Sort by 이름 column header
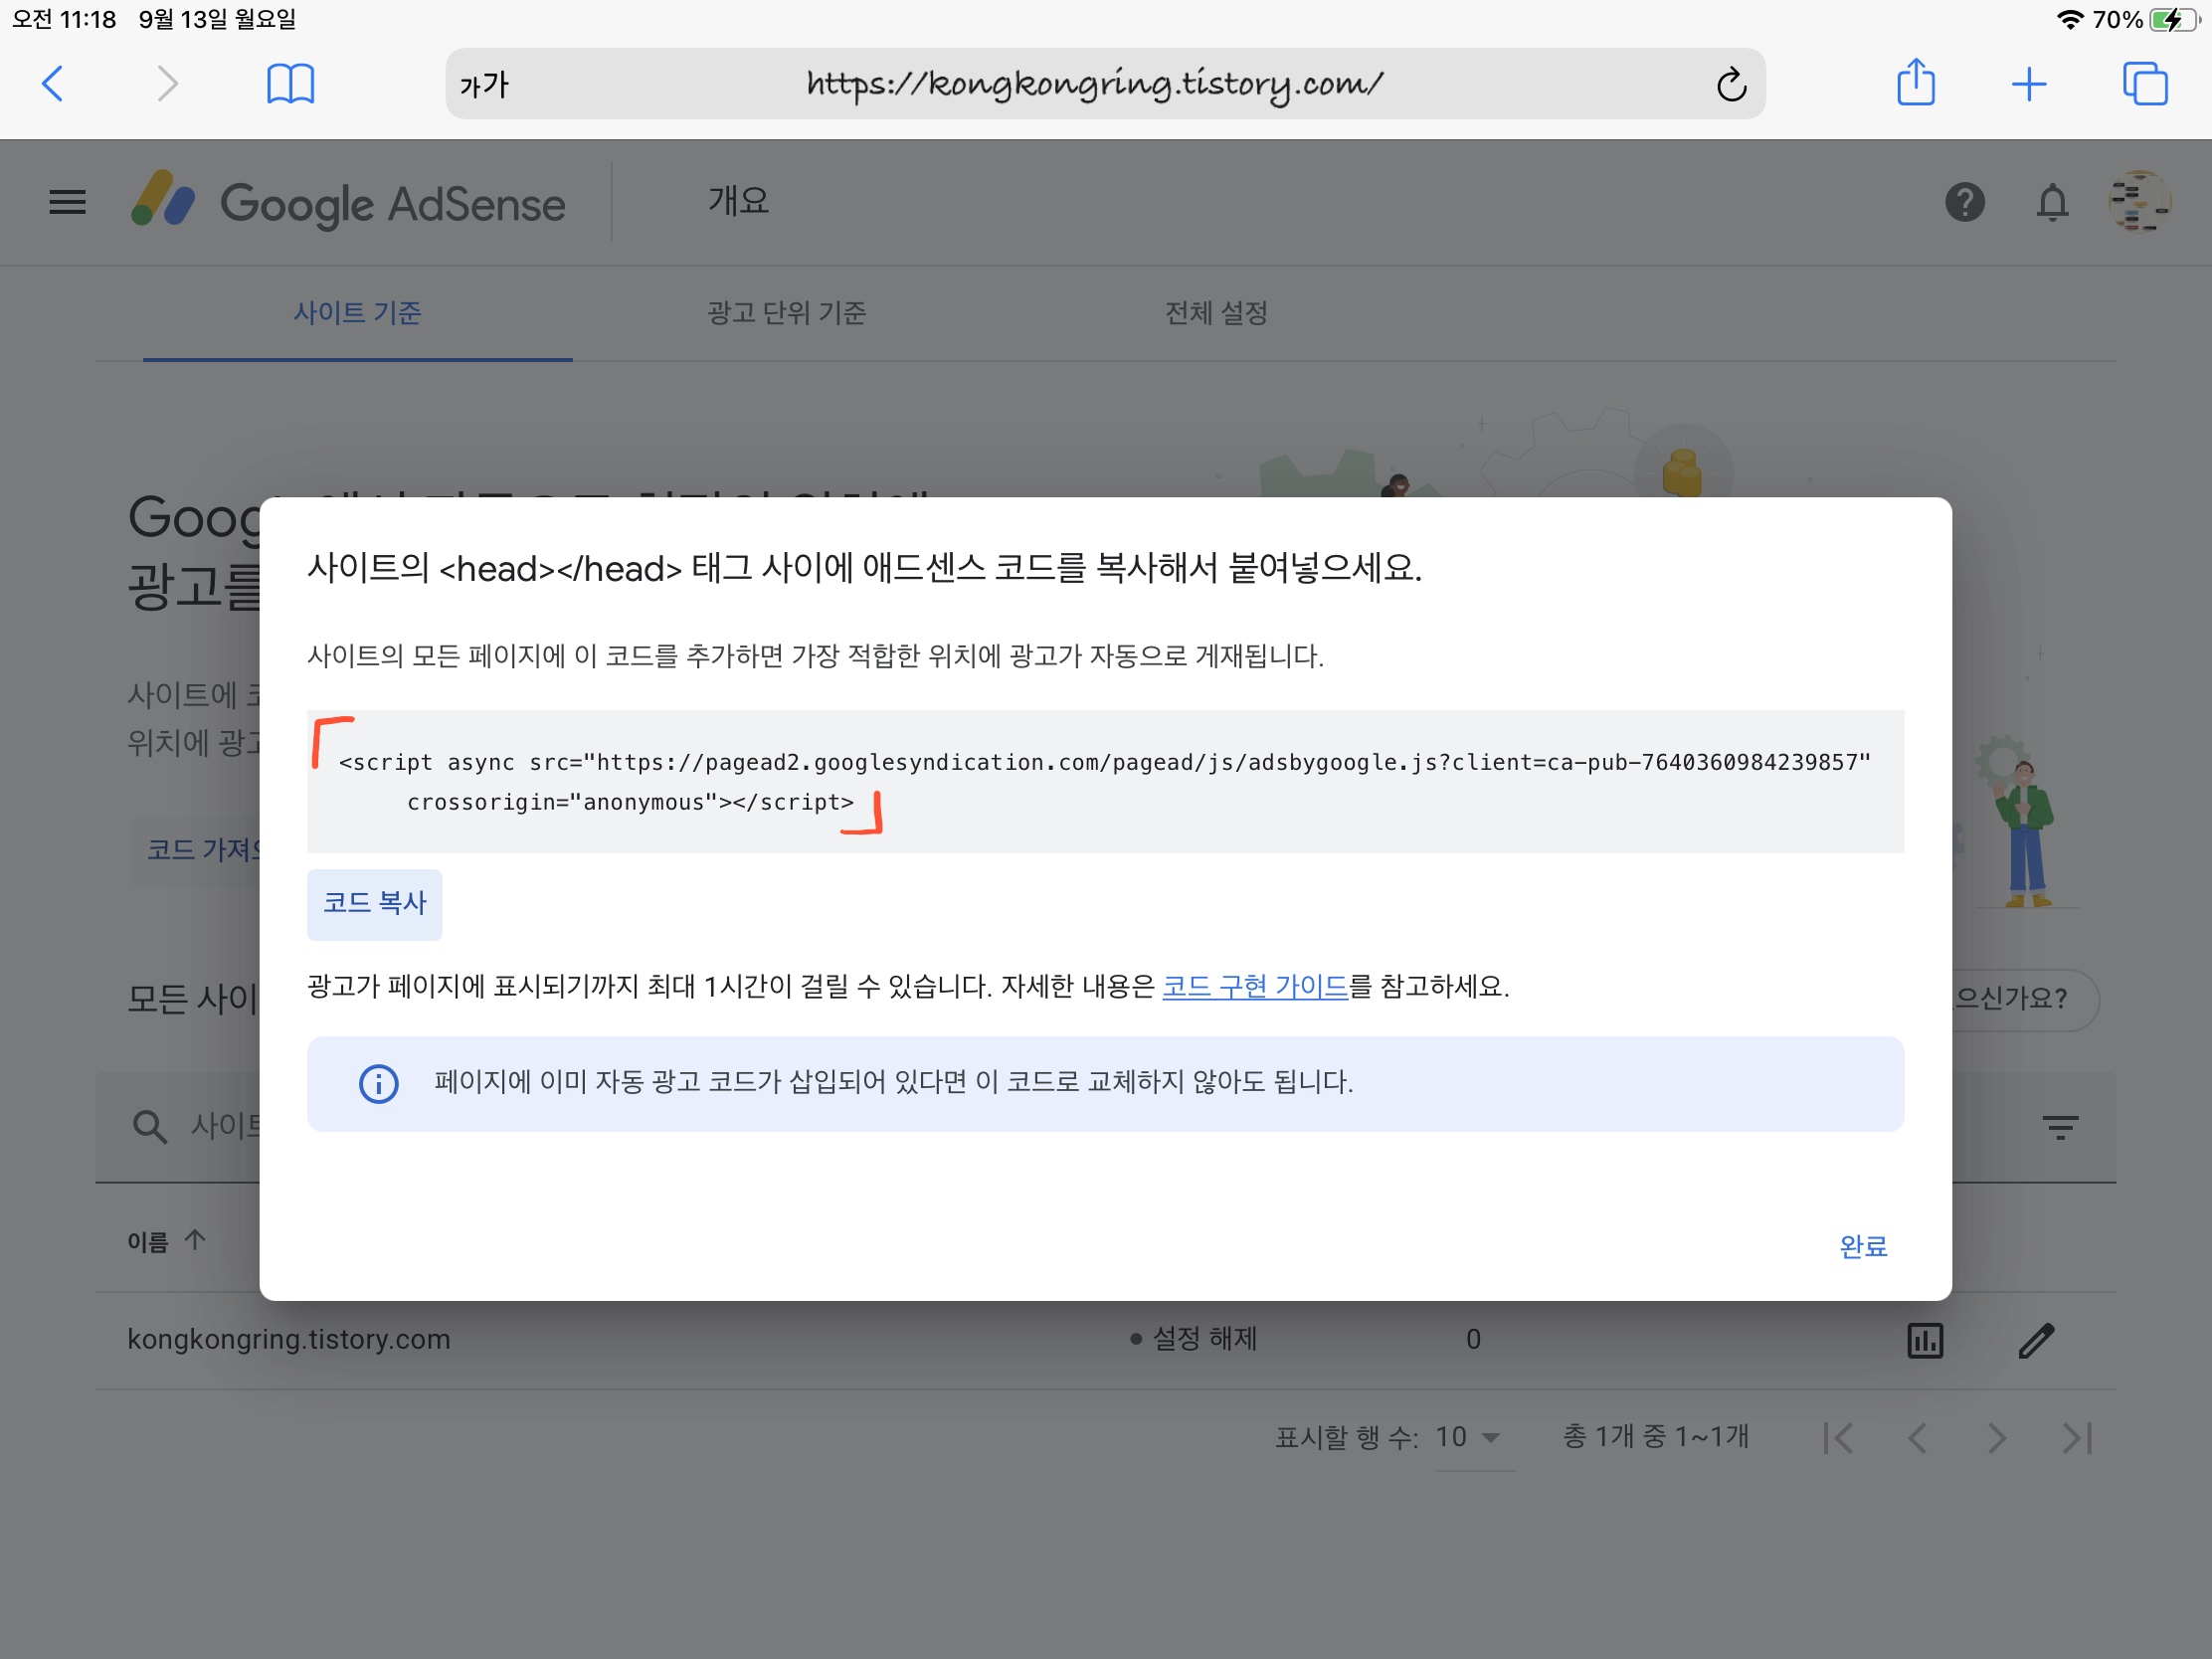Screen dimensions: 2212x1659 (166, 1241)
